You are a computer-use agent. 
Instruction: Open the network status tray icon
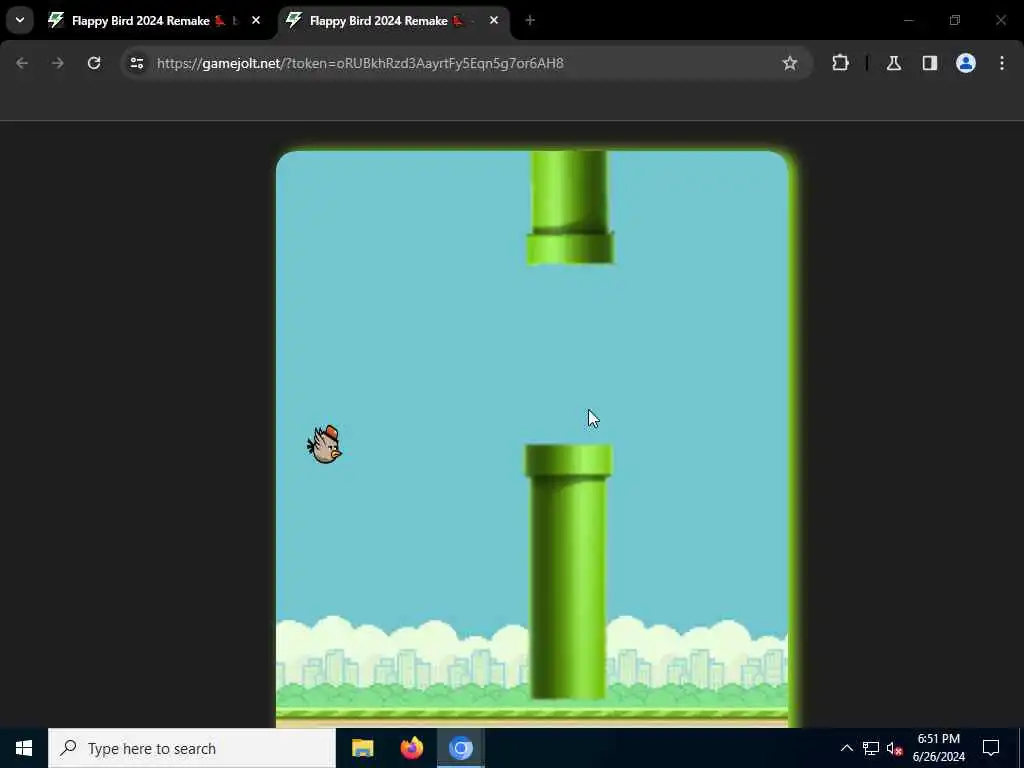pyautogui.click(x=871, y=748)
